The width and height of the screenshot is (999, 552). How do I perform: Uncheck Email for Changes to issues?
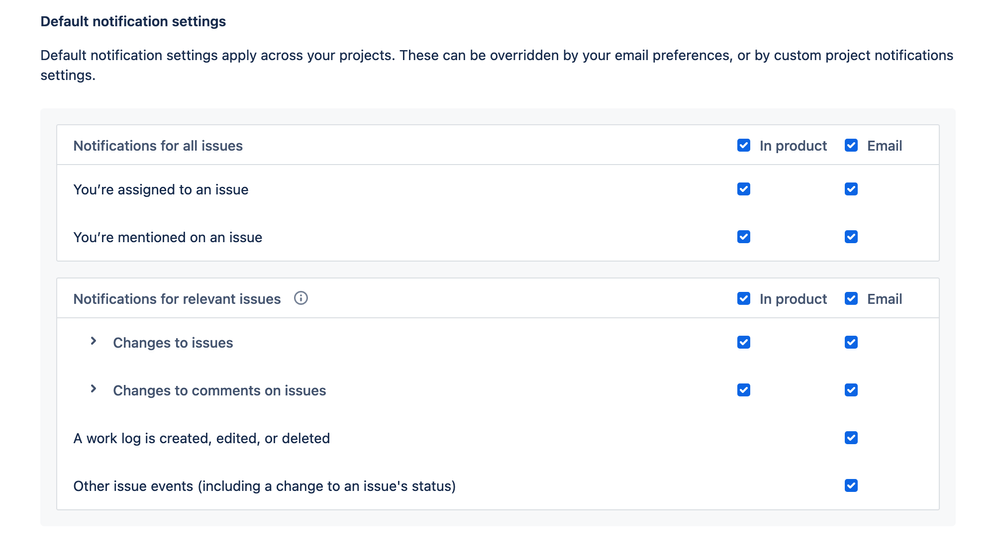[x=851, y=342]
